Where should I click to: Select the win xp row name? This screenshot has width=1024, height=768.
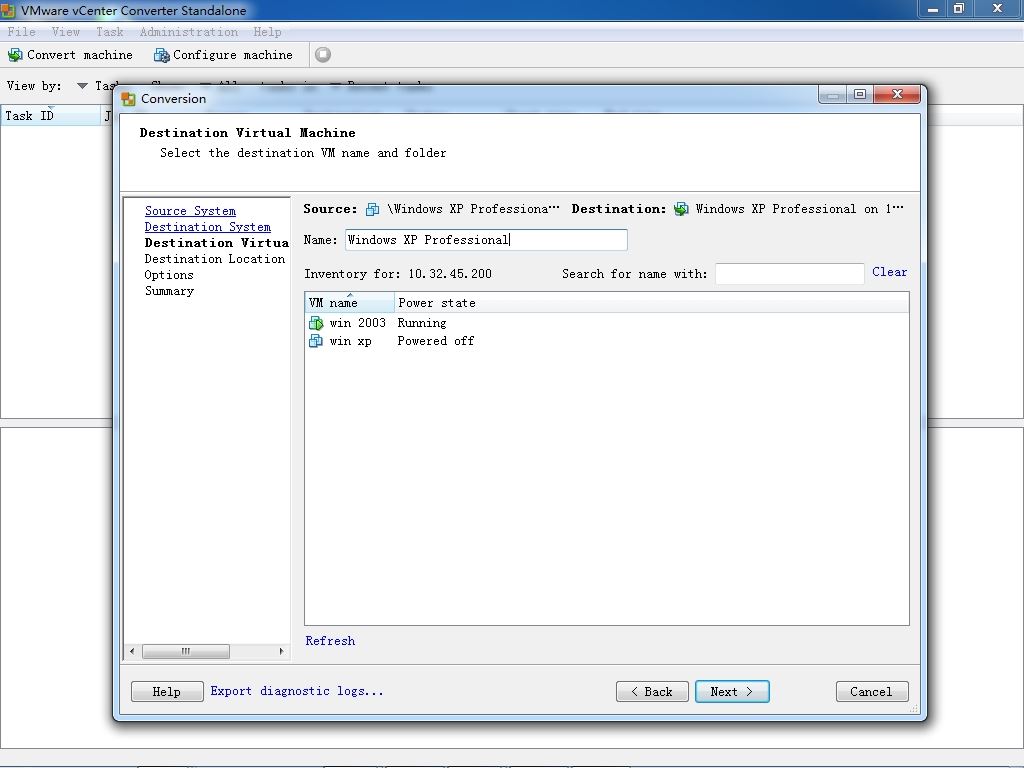tap(351, 341)
